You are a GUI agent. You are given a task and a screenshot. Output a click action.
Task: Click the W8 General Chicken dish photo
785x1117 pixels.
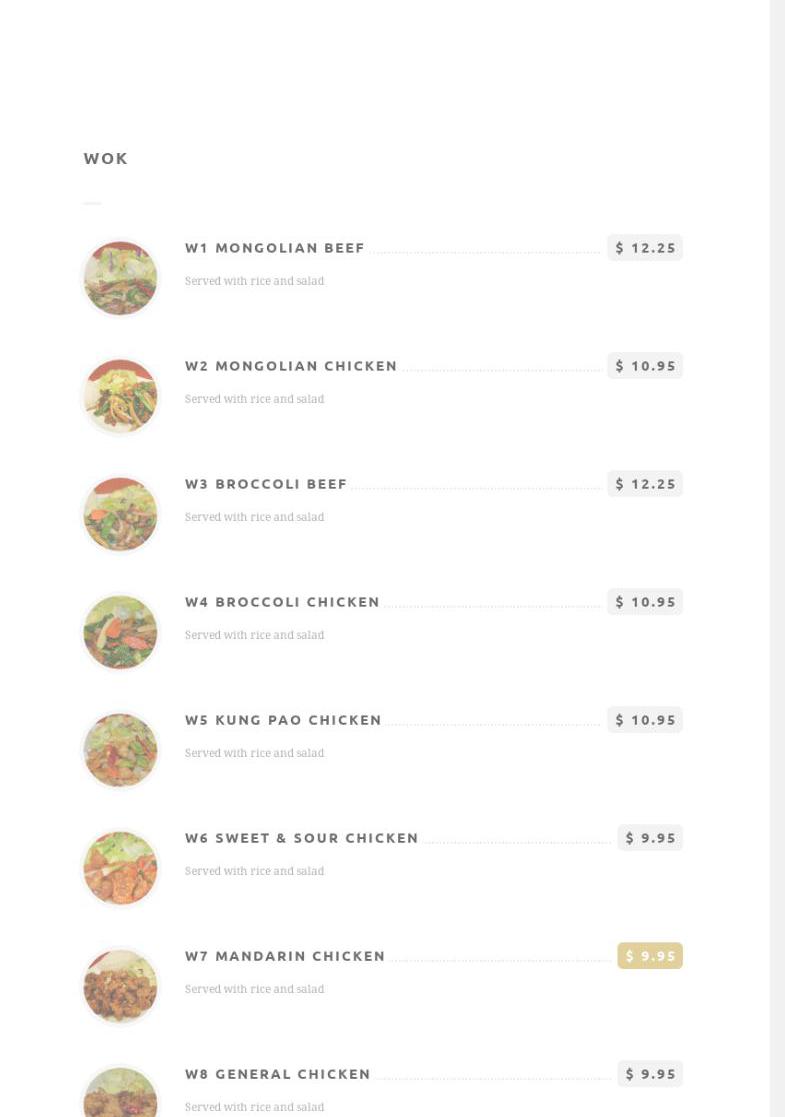pyautogui.click(x=120, y=1095)
